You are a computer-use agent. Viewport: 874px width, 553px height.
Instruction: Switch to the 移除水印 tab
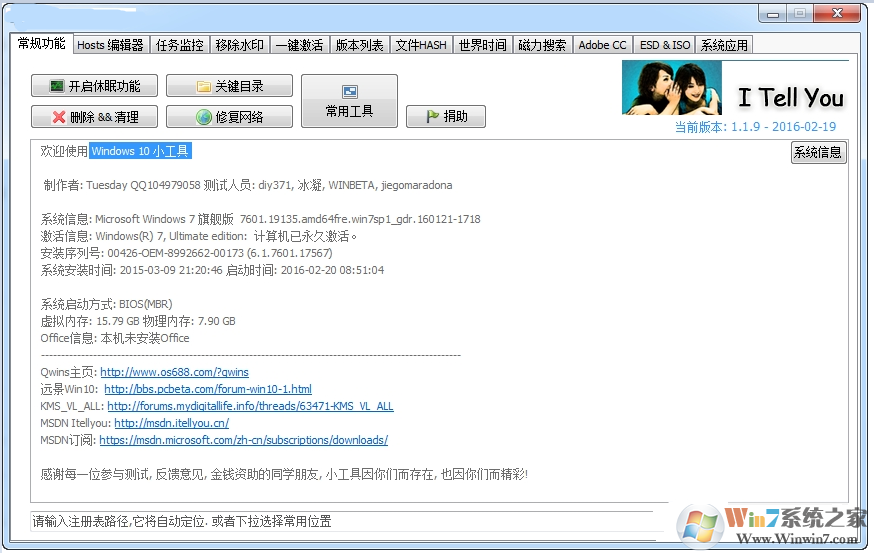pos(239,45)
